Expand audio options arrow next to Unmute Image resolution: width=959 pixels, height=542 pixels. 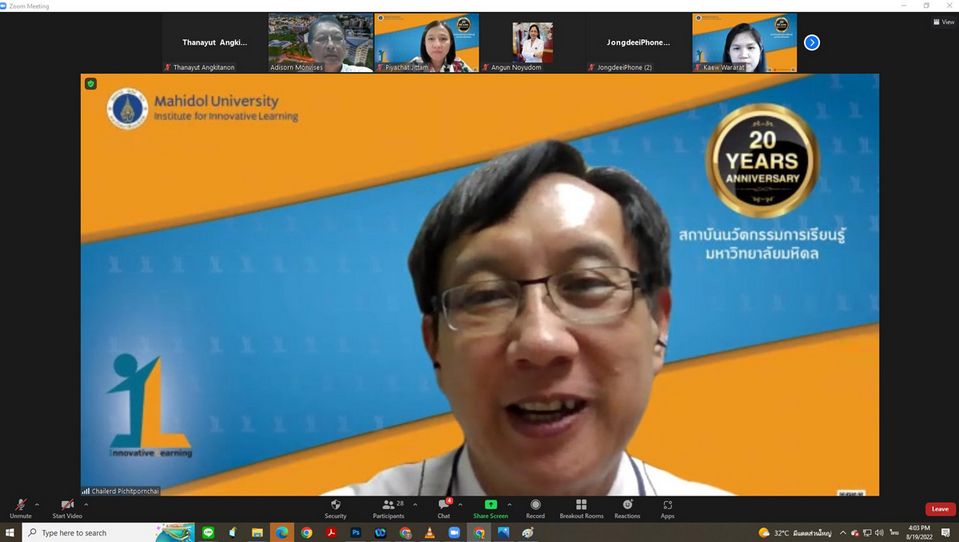37,504
